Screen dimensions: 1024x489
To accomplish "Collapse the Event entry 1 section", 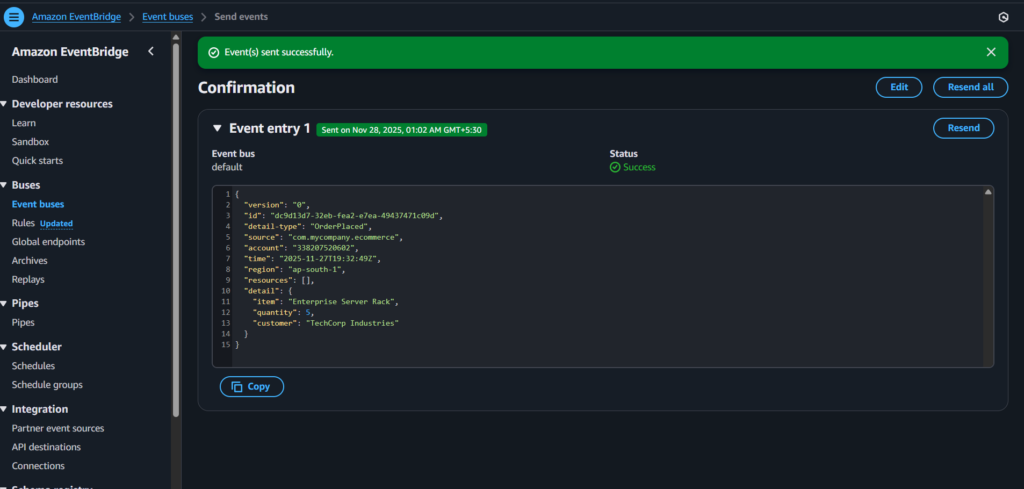I will click(217, 128).
